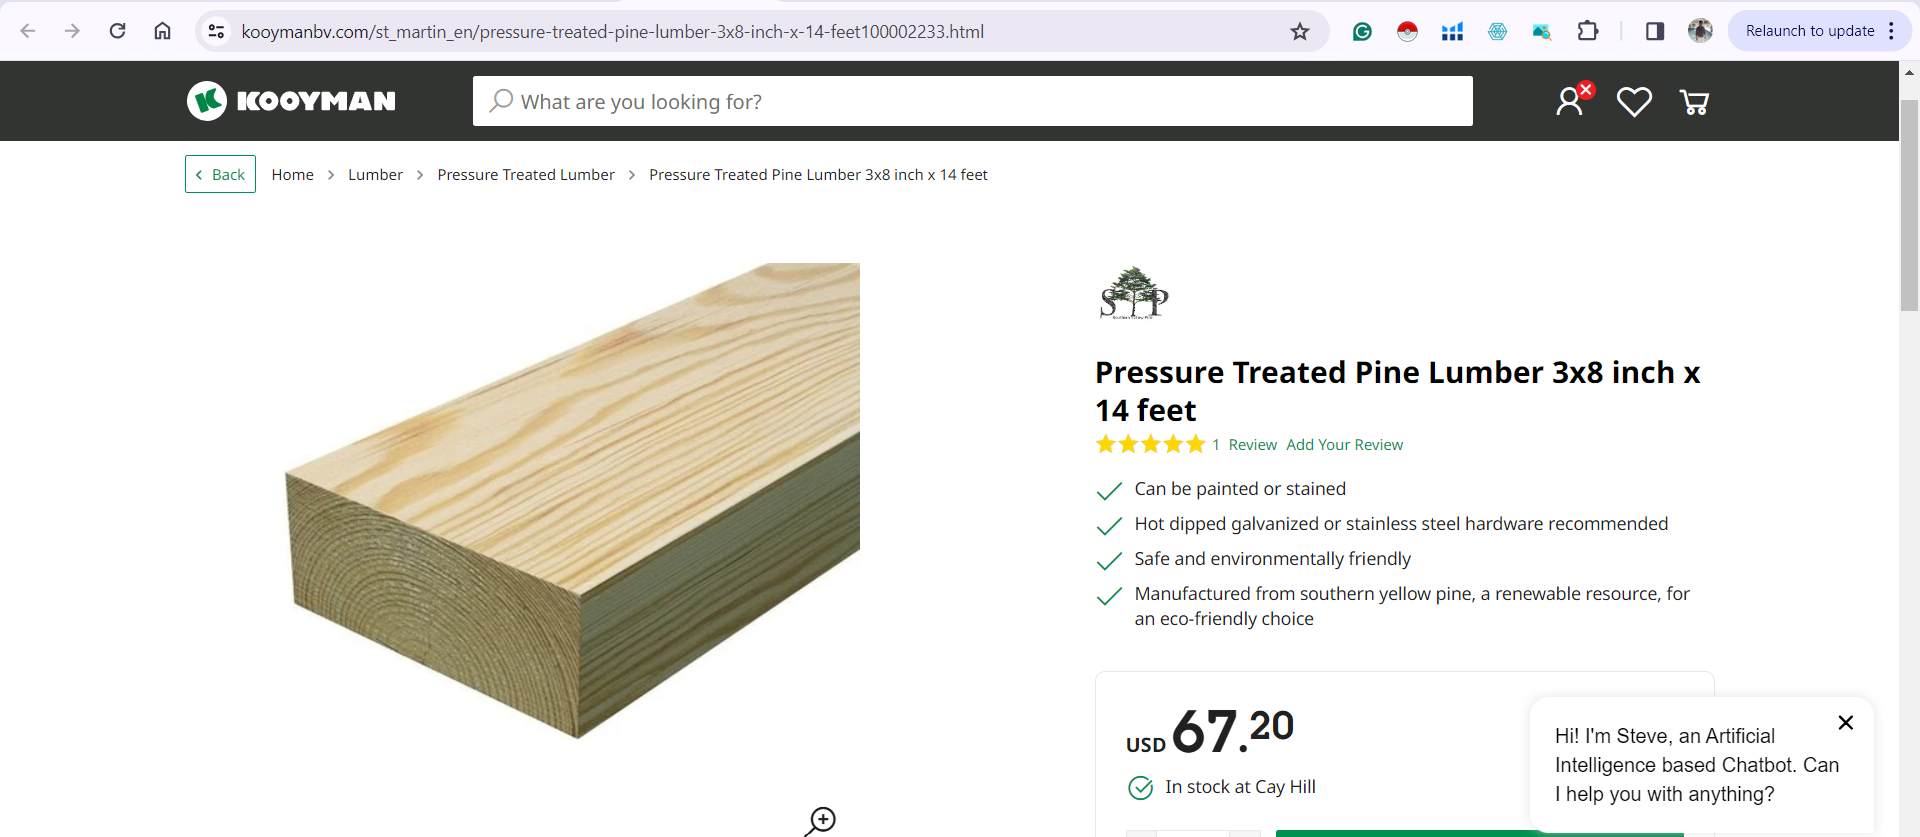This screenshot has height=837, width=1920.
Task: Toggle the browser side panel
Action: coord(1654,31)
